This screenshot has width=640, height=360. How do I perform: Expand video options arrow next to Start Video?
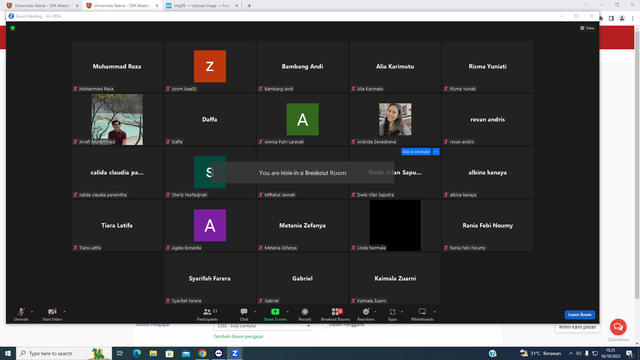pos(64,312)
